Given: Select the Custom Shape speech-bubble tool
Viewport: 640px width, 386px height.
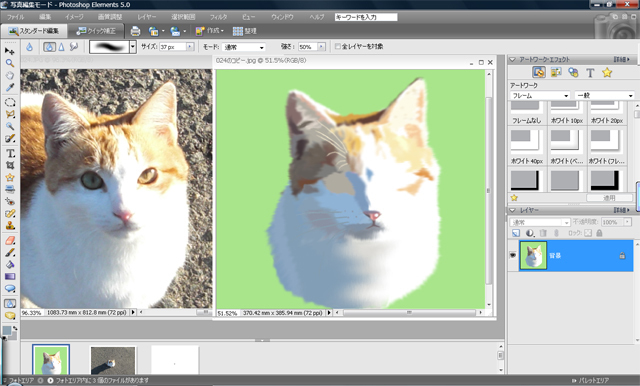Looking at the screenshot, I should [x=10, y=288].
